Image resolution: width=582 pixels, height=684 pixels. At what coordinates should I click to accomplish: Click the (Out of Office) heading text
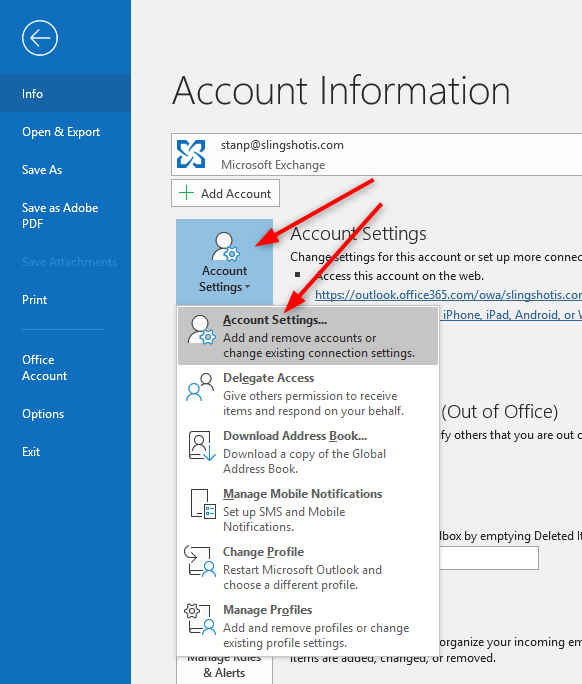click(x=500, y=412)
